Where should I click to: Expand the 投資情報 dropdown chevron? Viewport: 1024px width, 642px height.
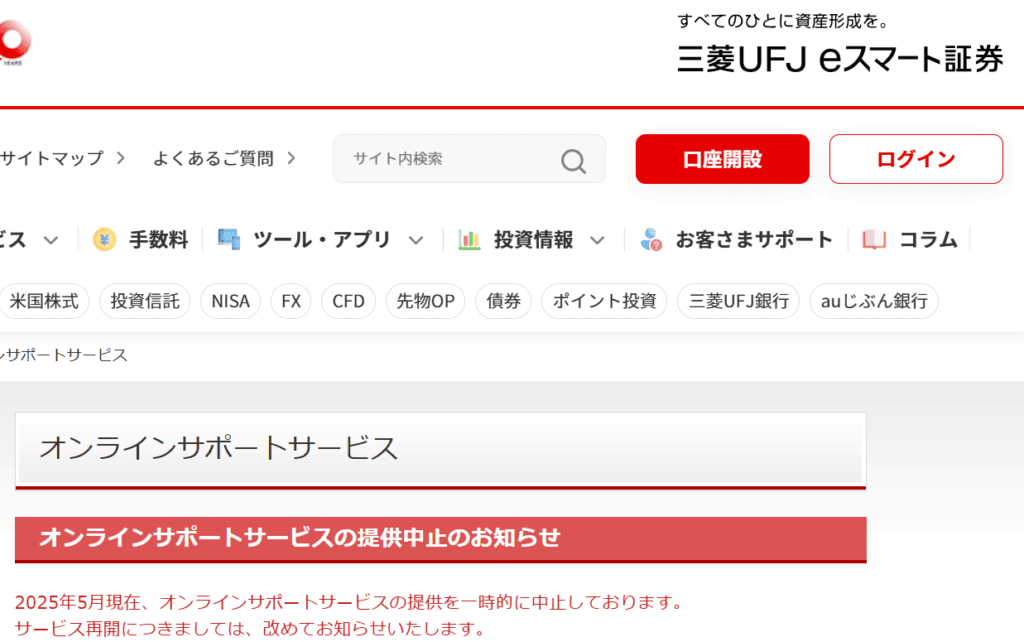(x=598, y=240)
